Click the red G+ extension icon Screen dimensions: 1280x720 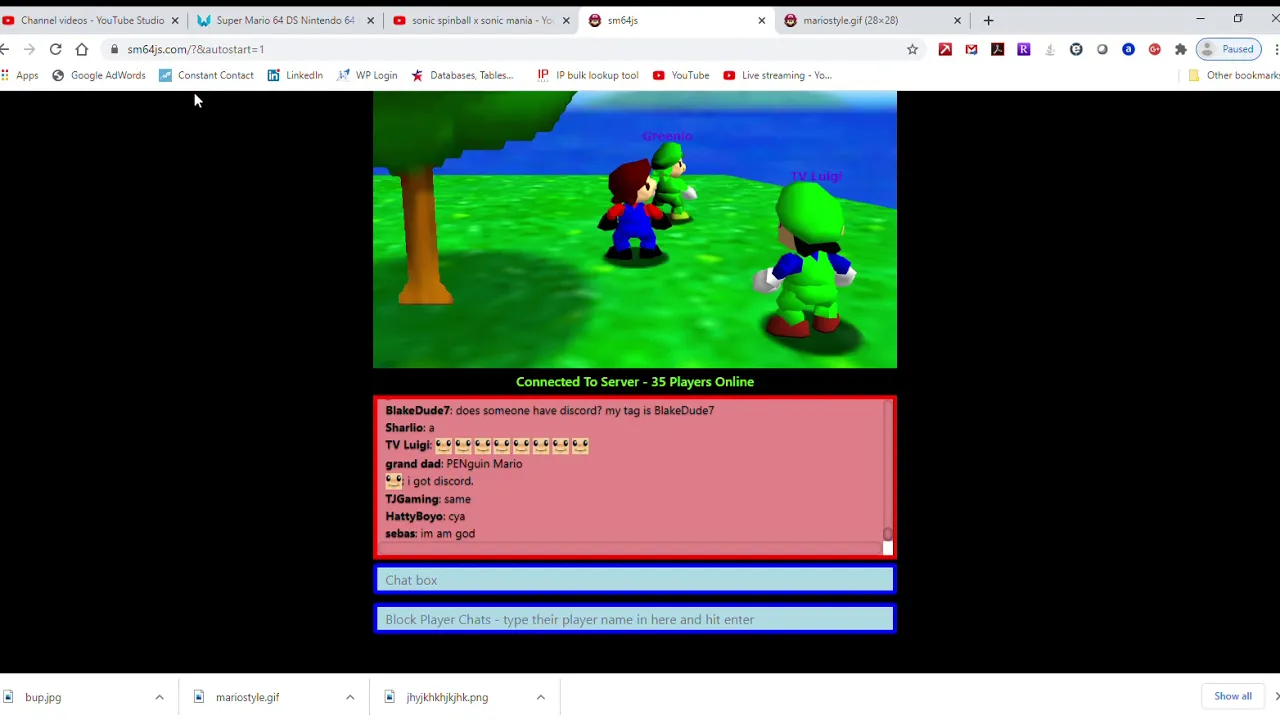[x=1154, y=49]
